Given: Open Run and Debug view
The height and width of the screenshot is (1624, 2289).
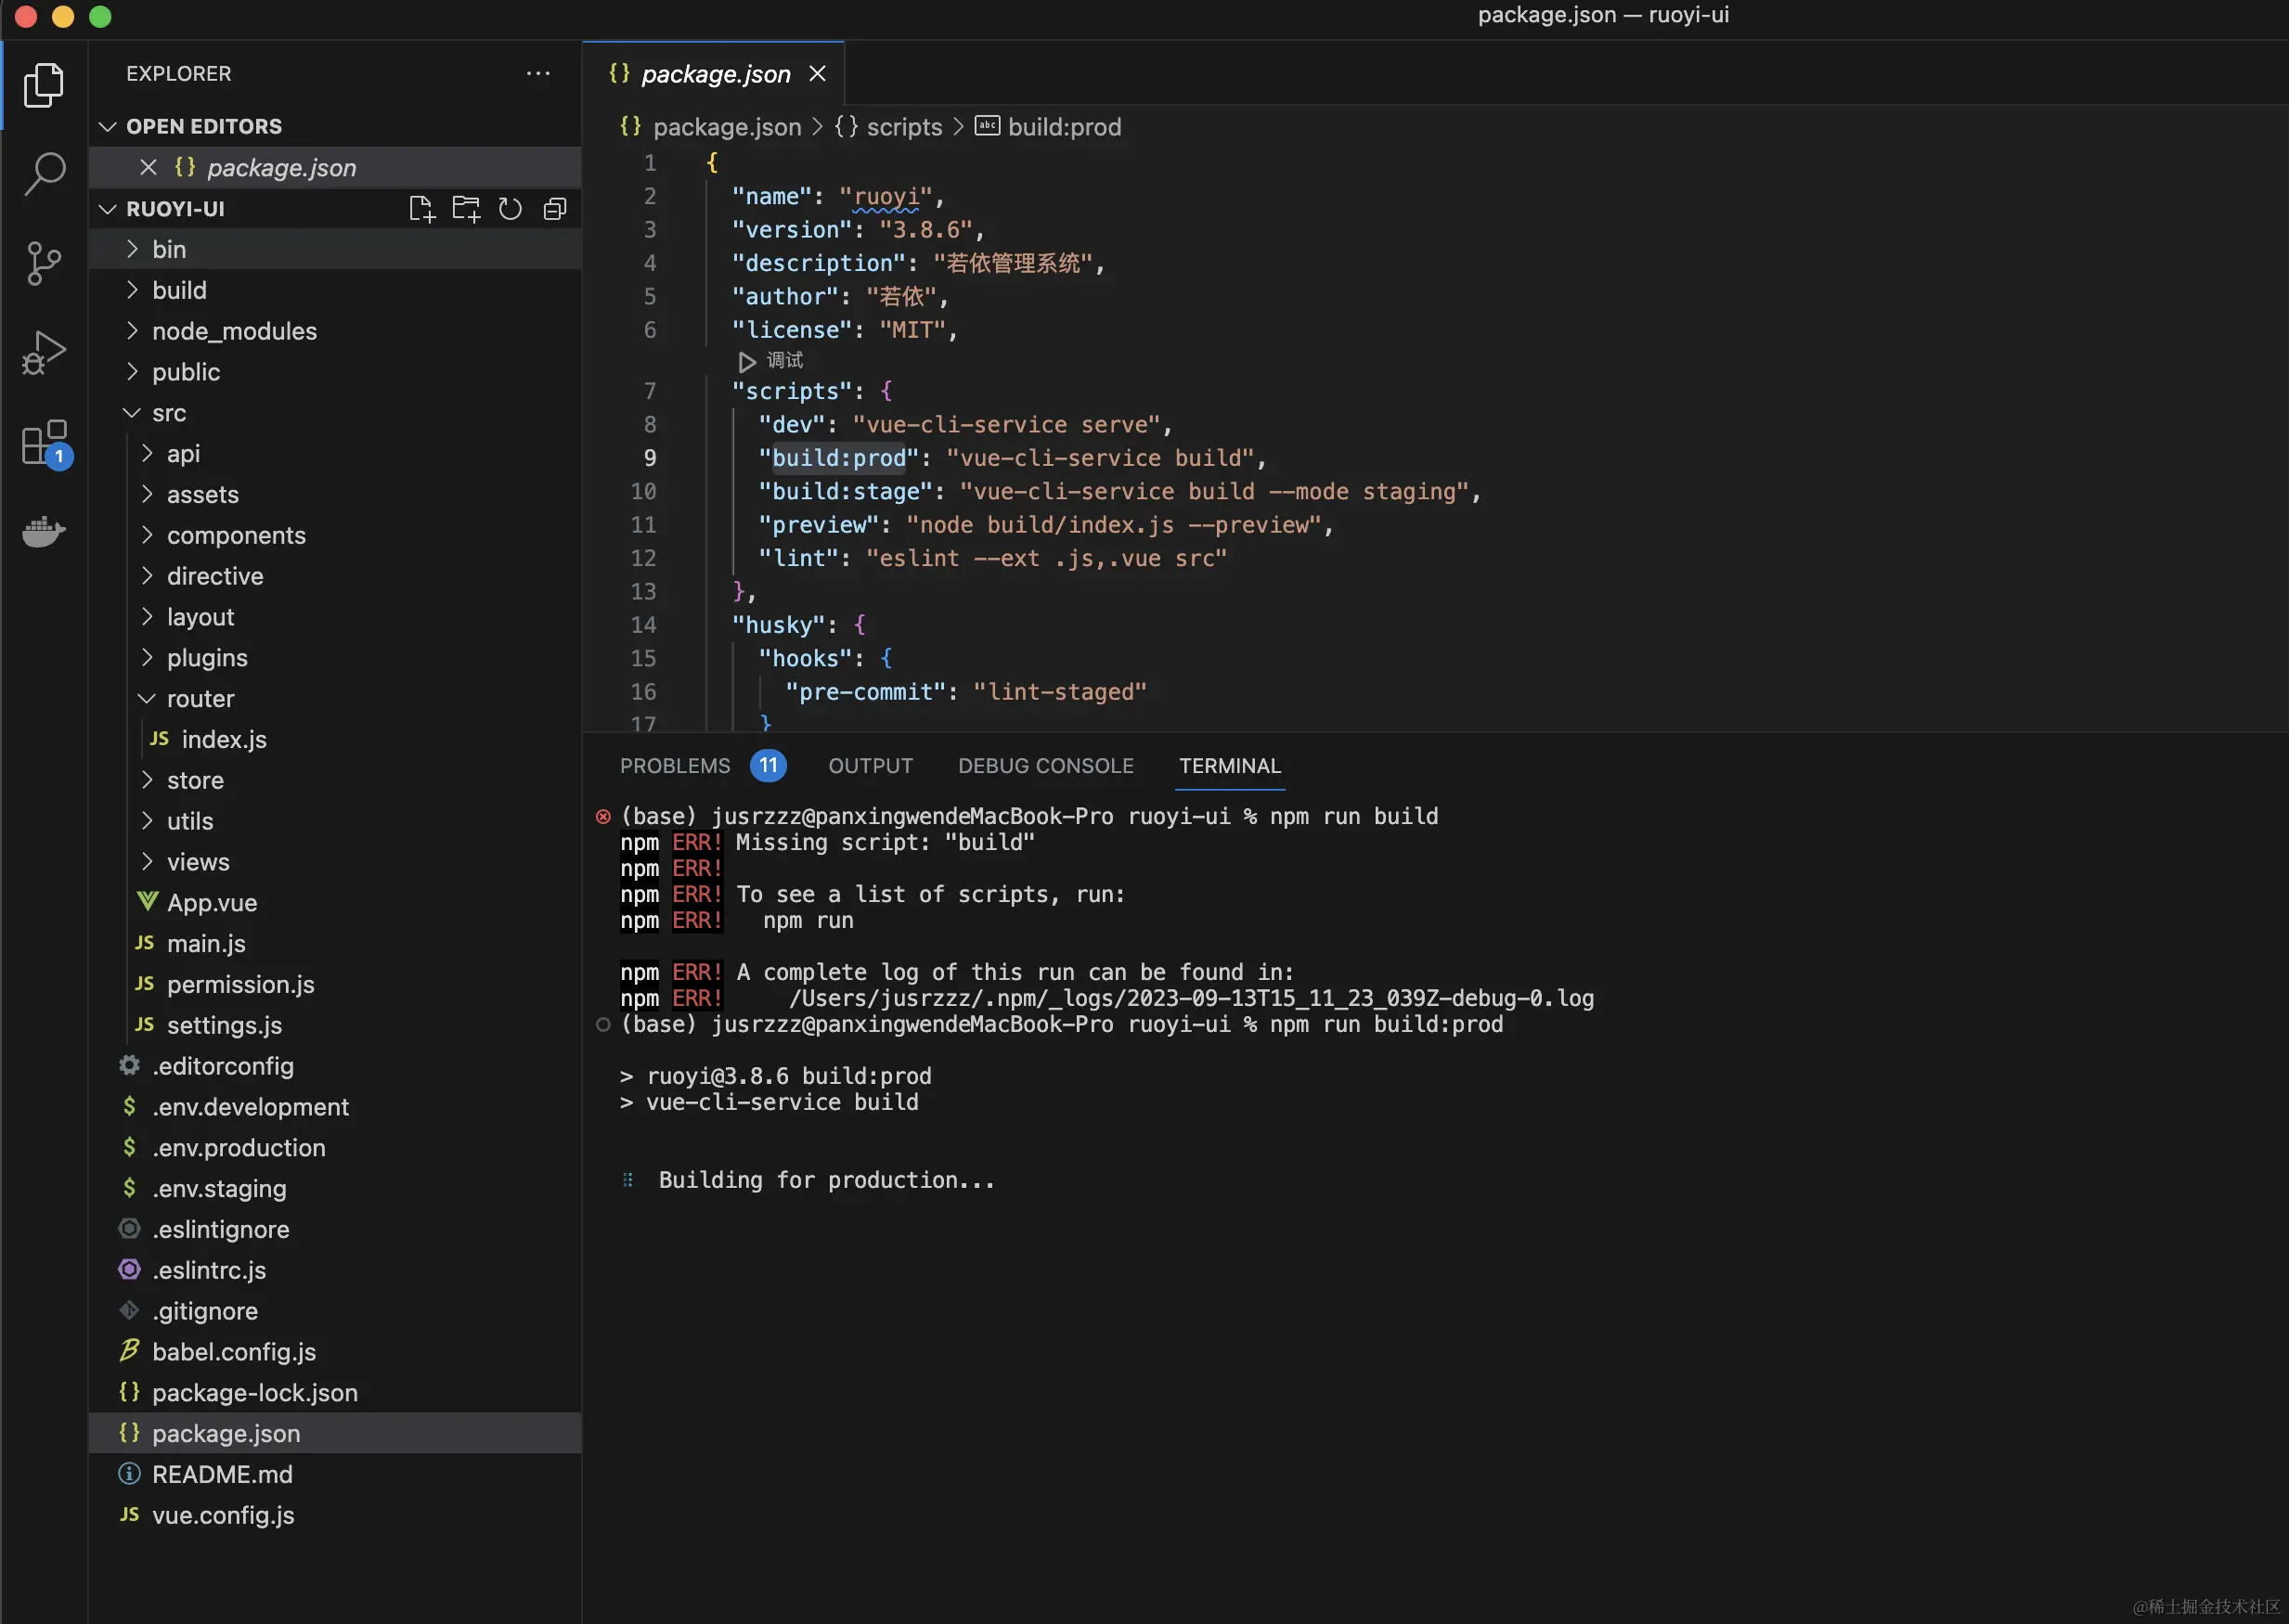Looking at the screenshot, I should [44, 352].
